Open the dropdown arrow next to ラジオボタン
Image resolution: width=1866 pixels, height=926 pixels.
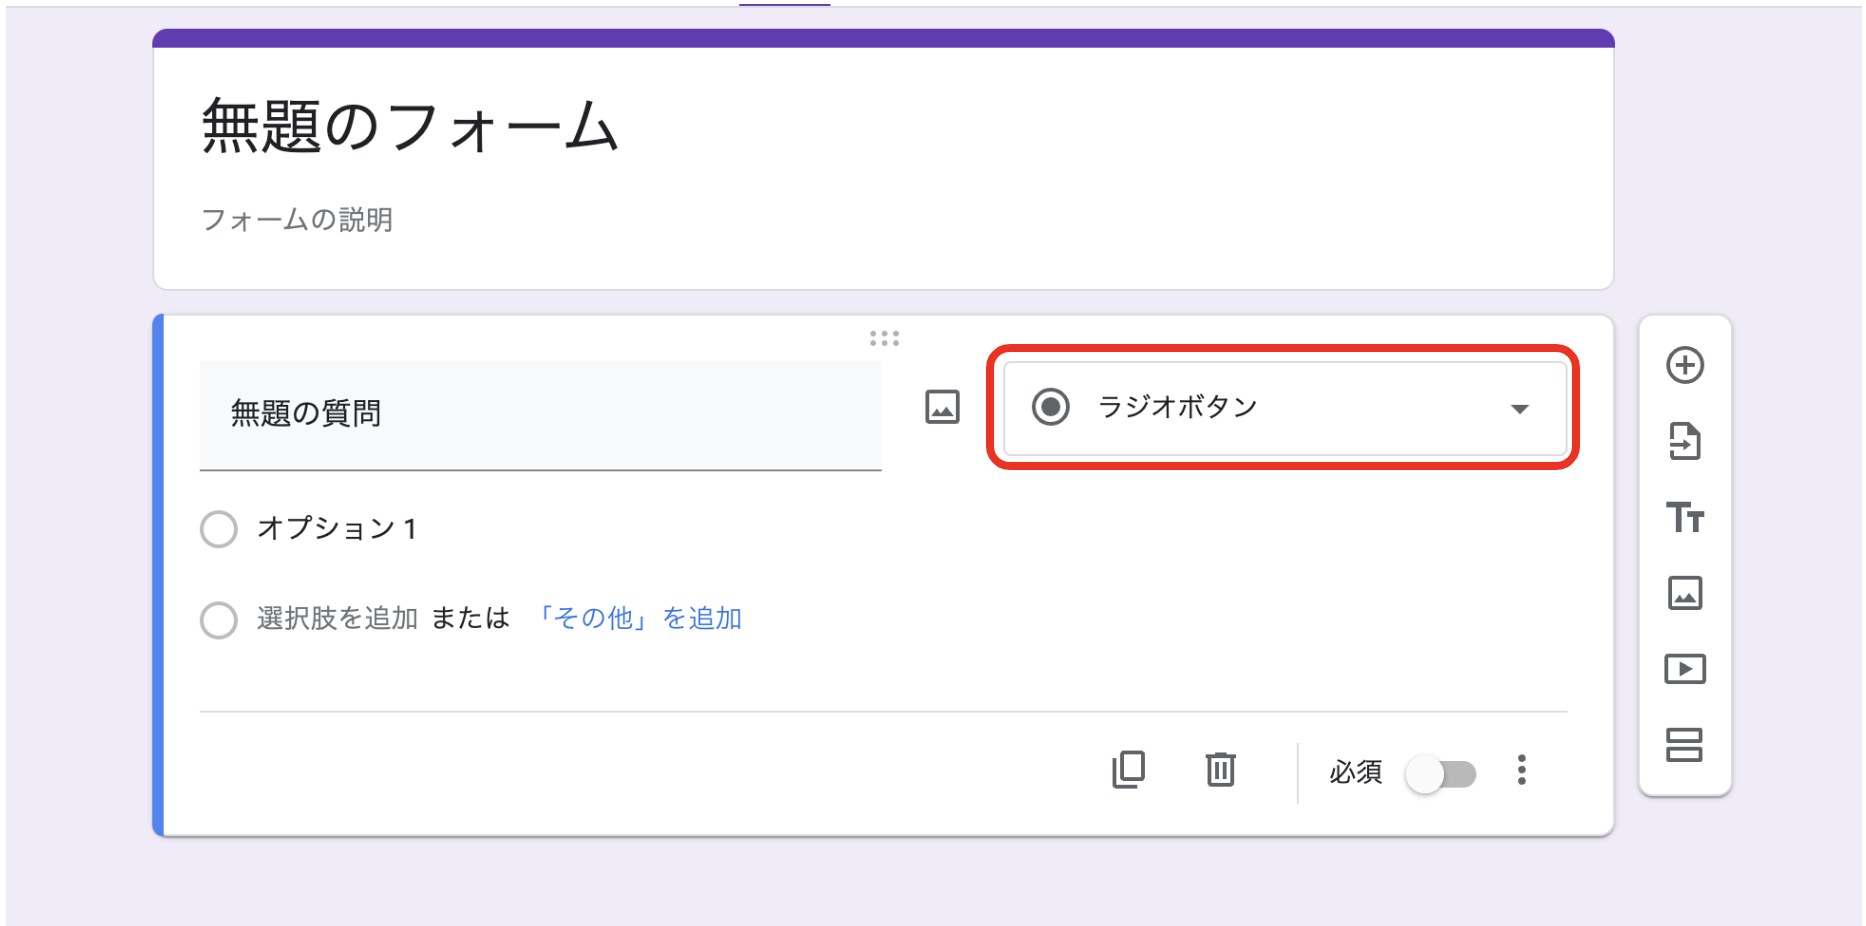pos(1521,409)
